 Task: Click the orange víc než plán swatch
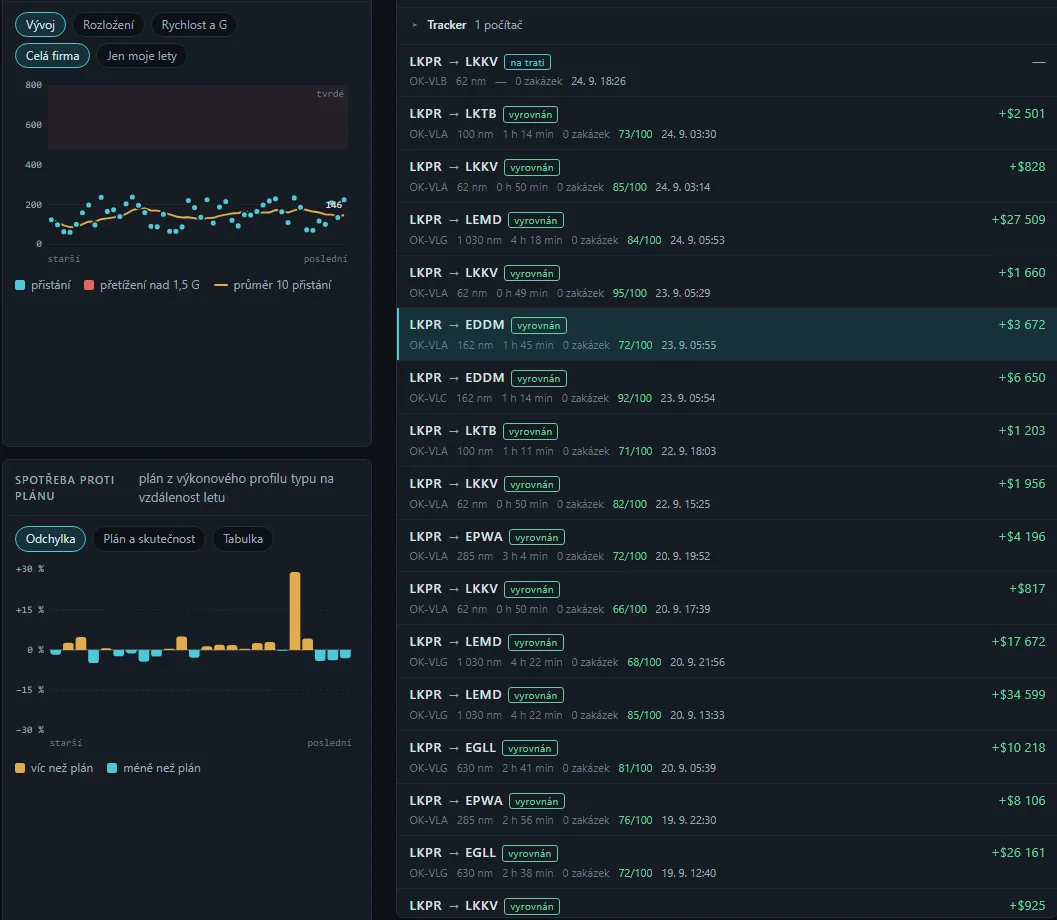(x=20, y=768)
